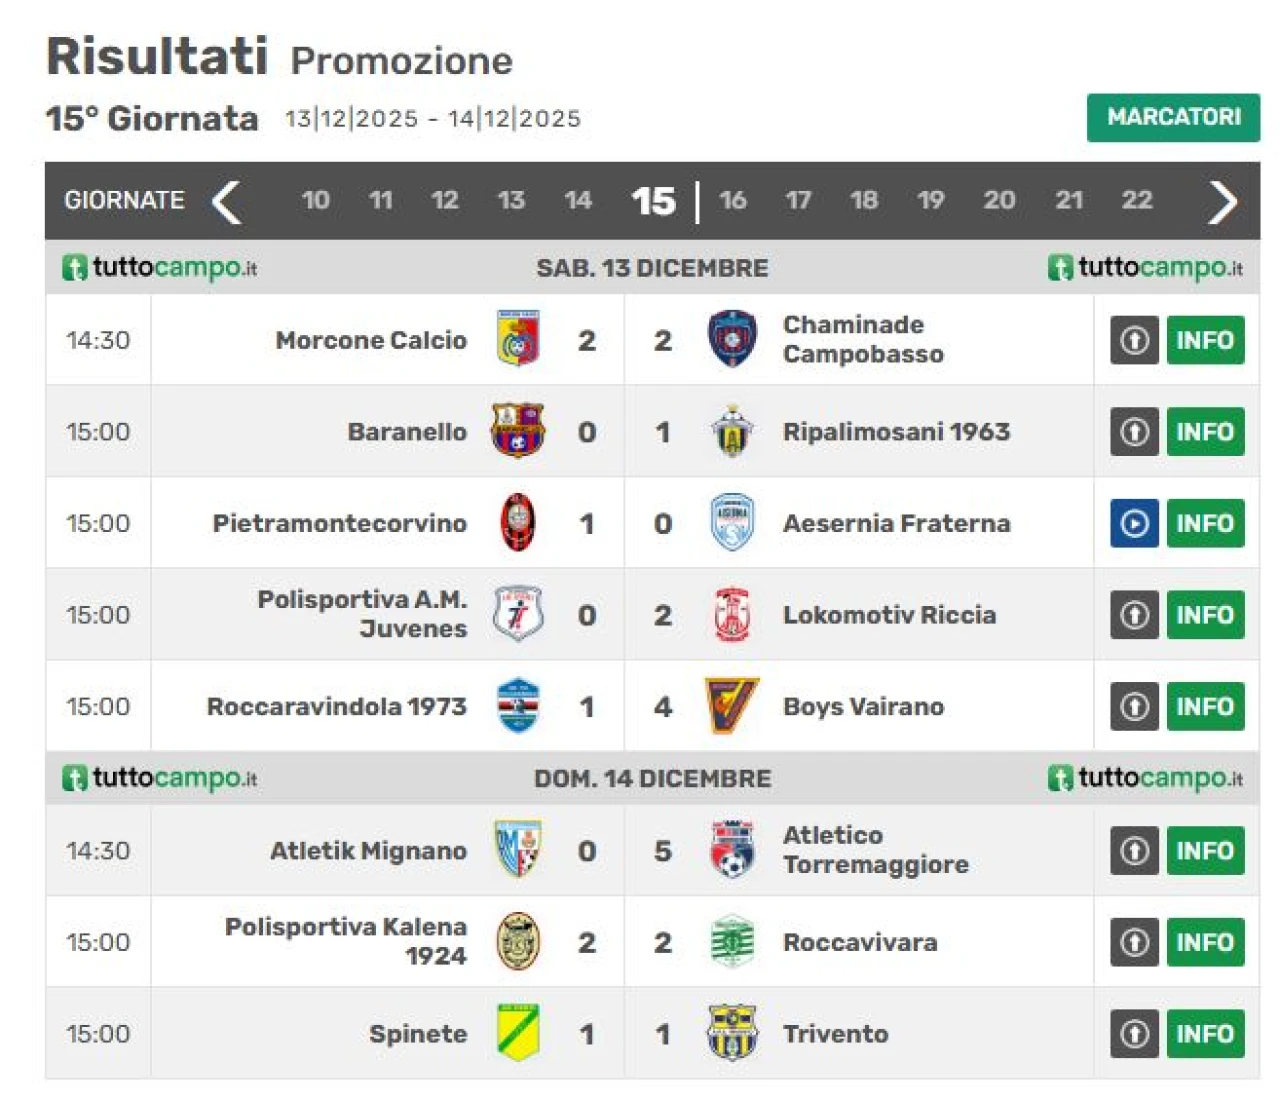The height and width of the screenshot is (1101, 1280).
Task: Go to previous matchdays with left chevron
Action: point(227,201)
